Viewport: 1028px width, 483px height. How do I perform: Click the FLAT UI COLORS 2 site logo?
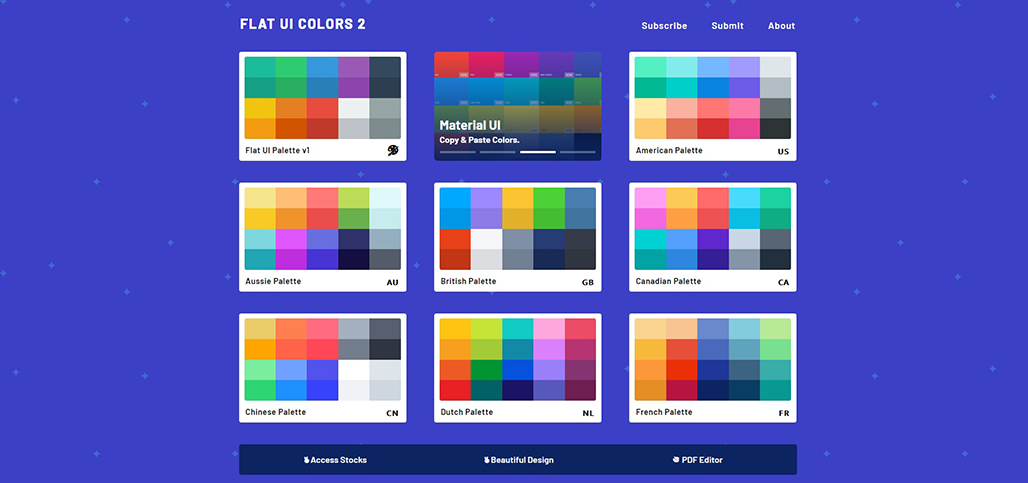(x=303, y=24)
